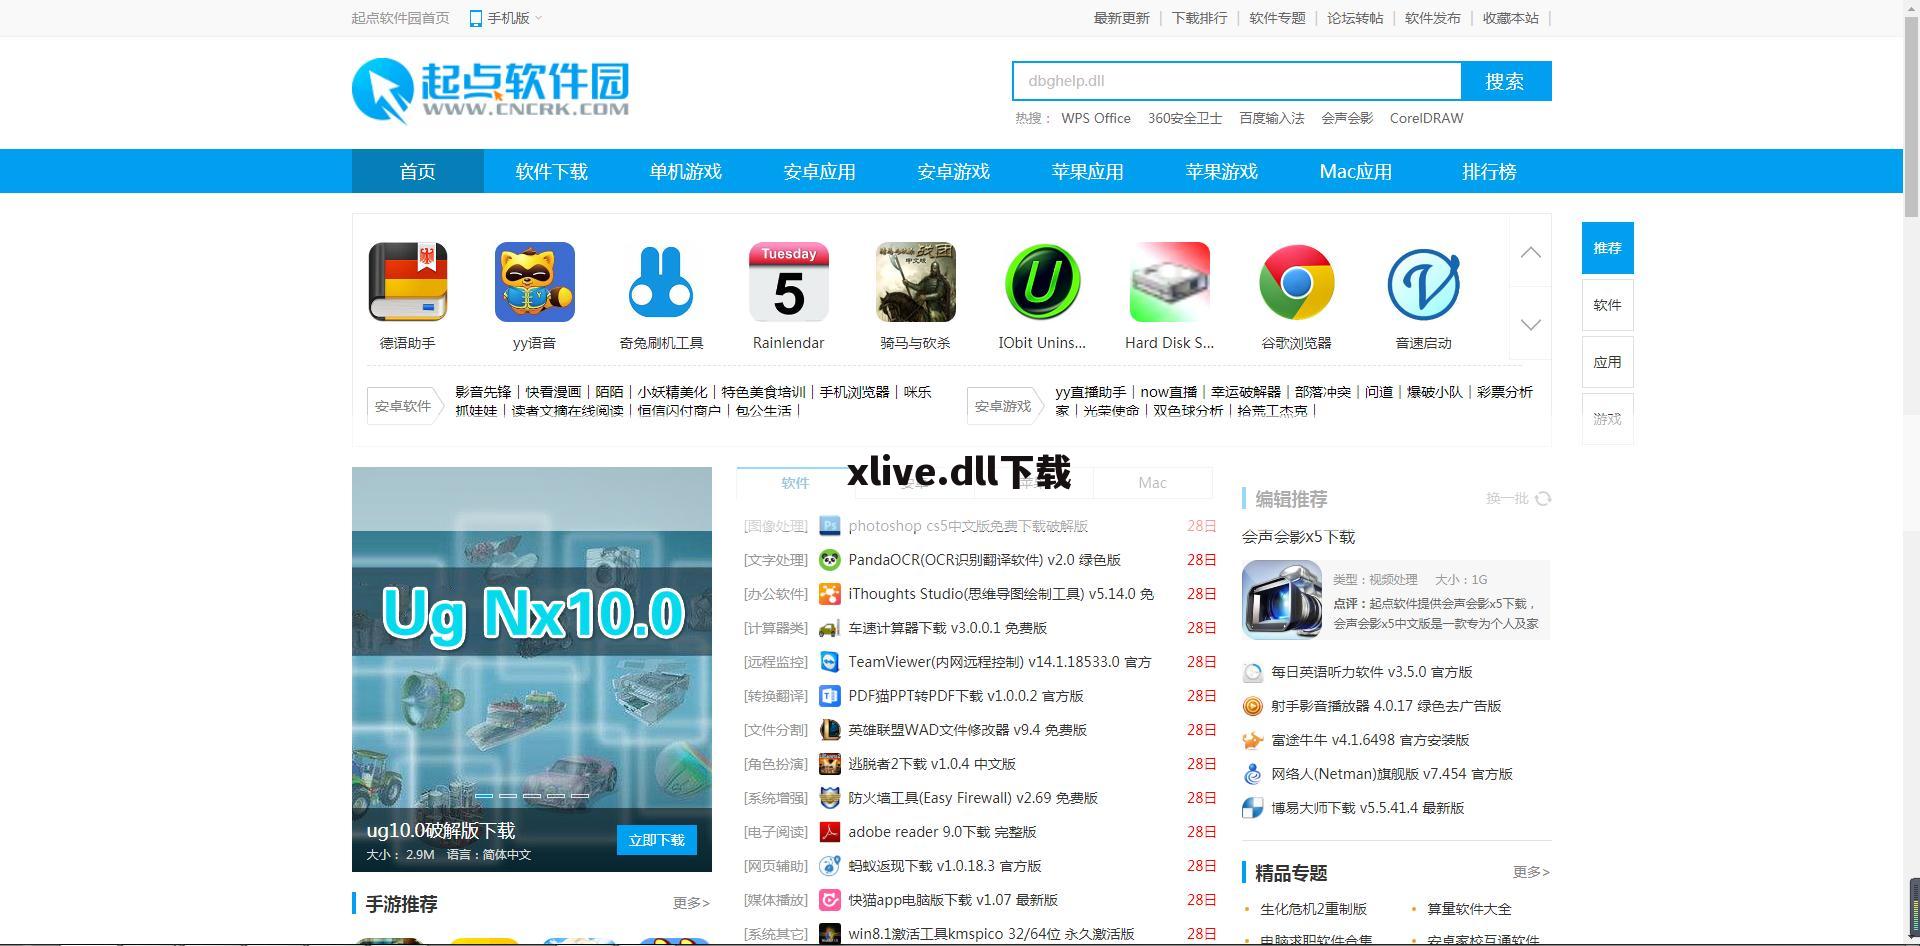Open the 收藏本站 top link
1920x946 pixels.
pos(1510,18)
